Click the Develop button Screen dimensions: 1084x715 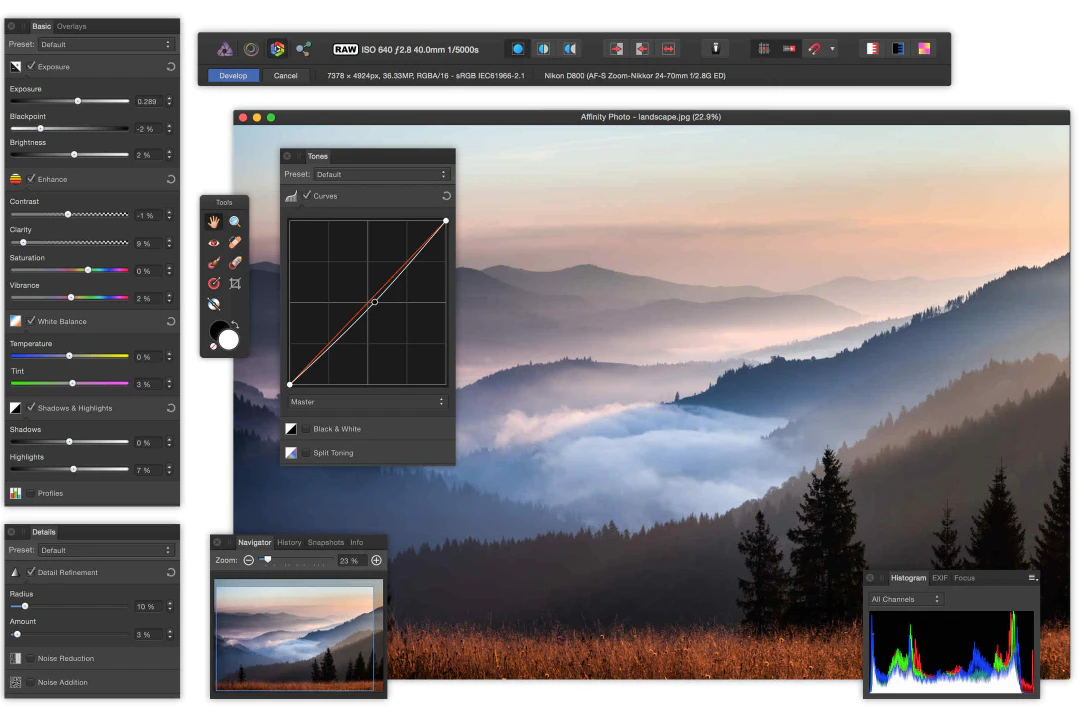click(233, 75)
